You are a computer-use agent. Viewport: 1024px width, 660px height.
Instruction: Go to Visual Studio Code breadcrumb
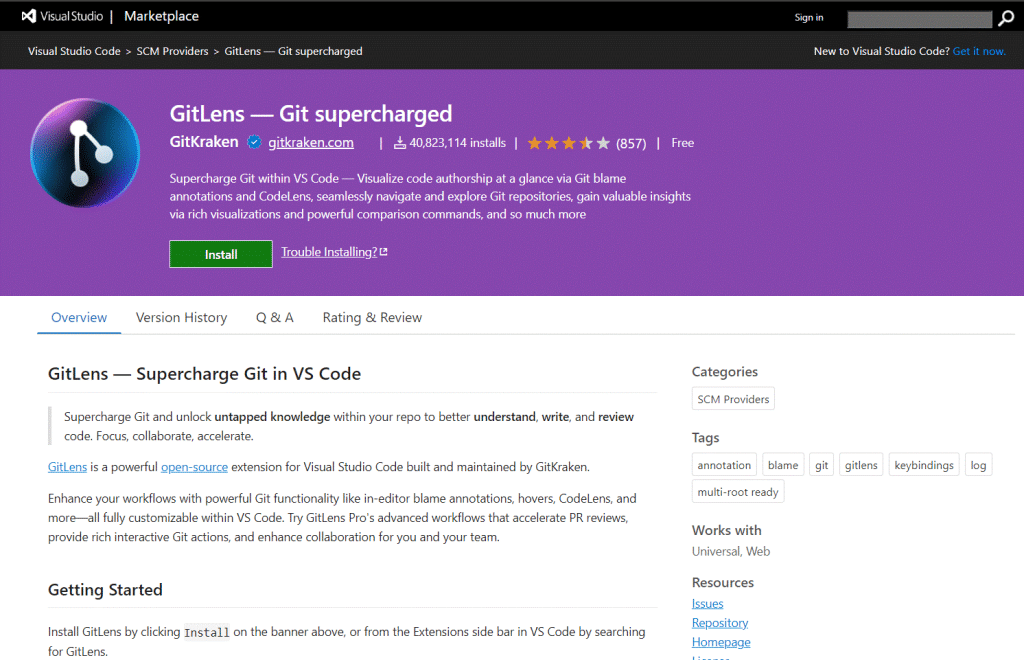coord(74,51)
